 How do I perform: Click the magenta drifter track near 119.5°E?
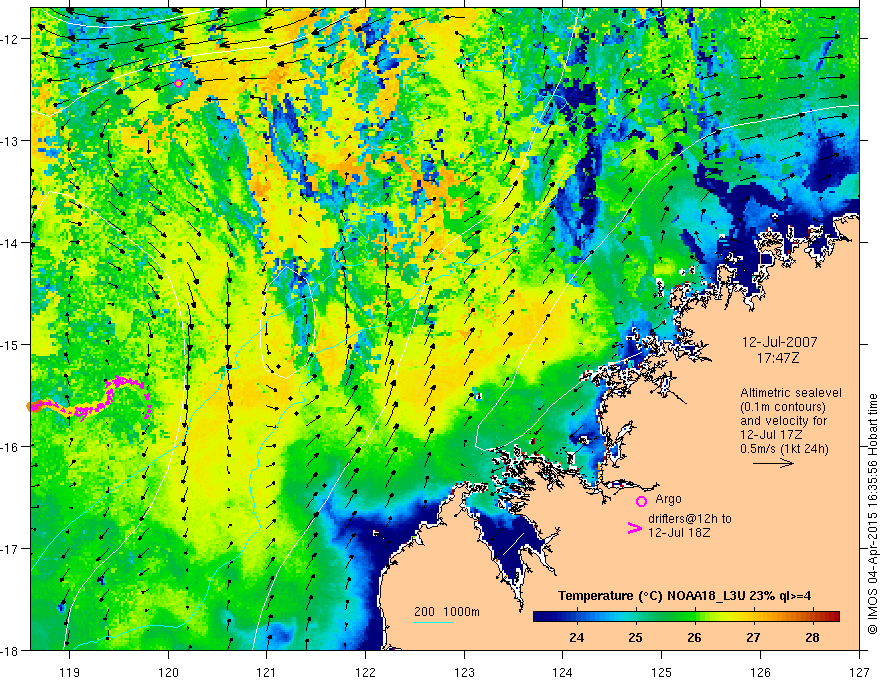[x=91, y=398]
